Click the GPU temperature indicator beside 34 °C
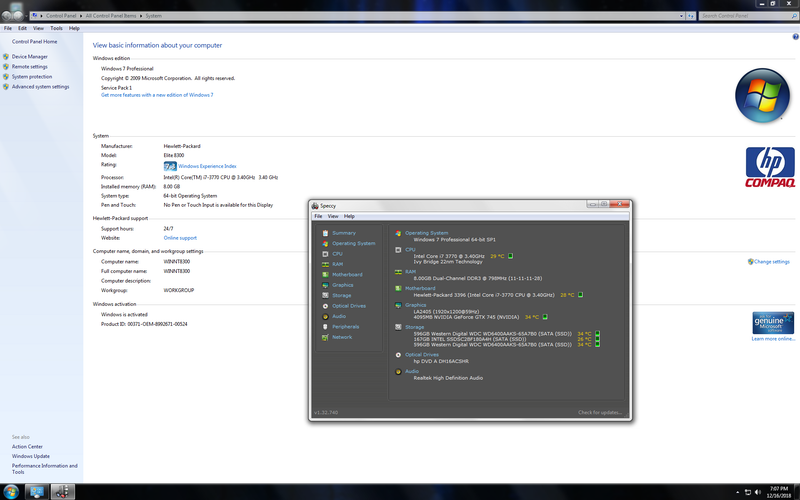The height and width of the screenshot is (500, 800). pyautogui.click(x=545, y=317)
